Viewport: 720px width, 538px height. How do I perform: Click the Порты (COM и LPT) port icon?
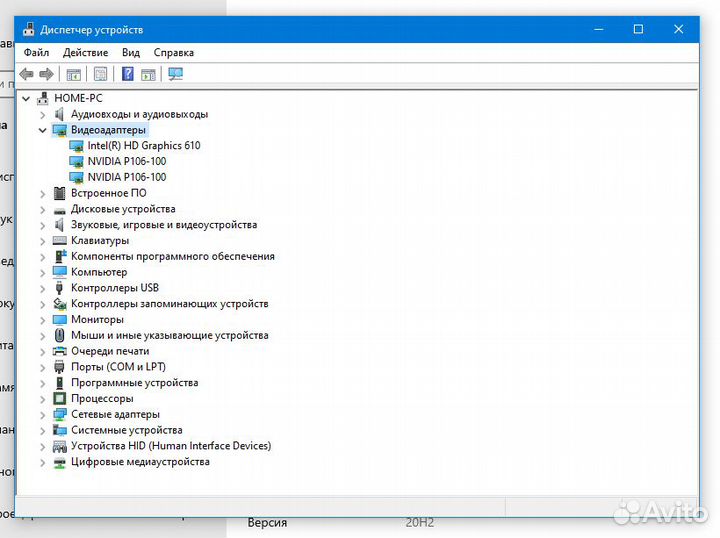tap(59, 367)
